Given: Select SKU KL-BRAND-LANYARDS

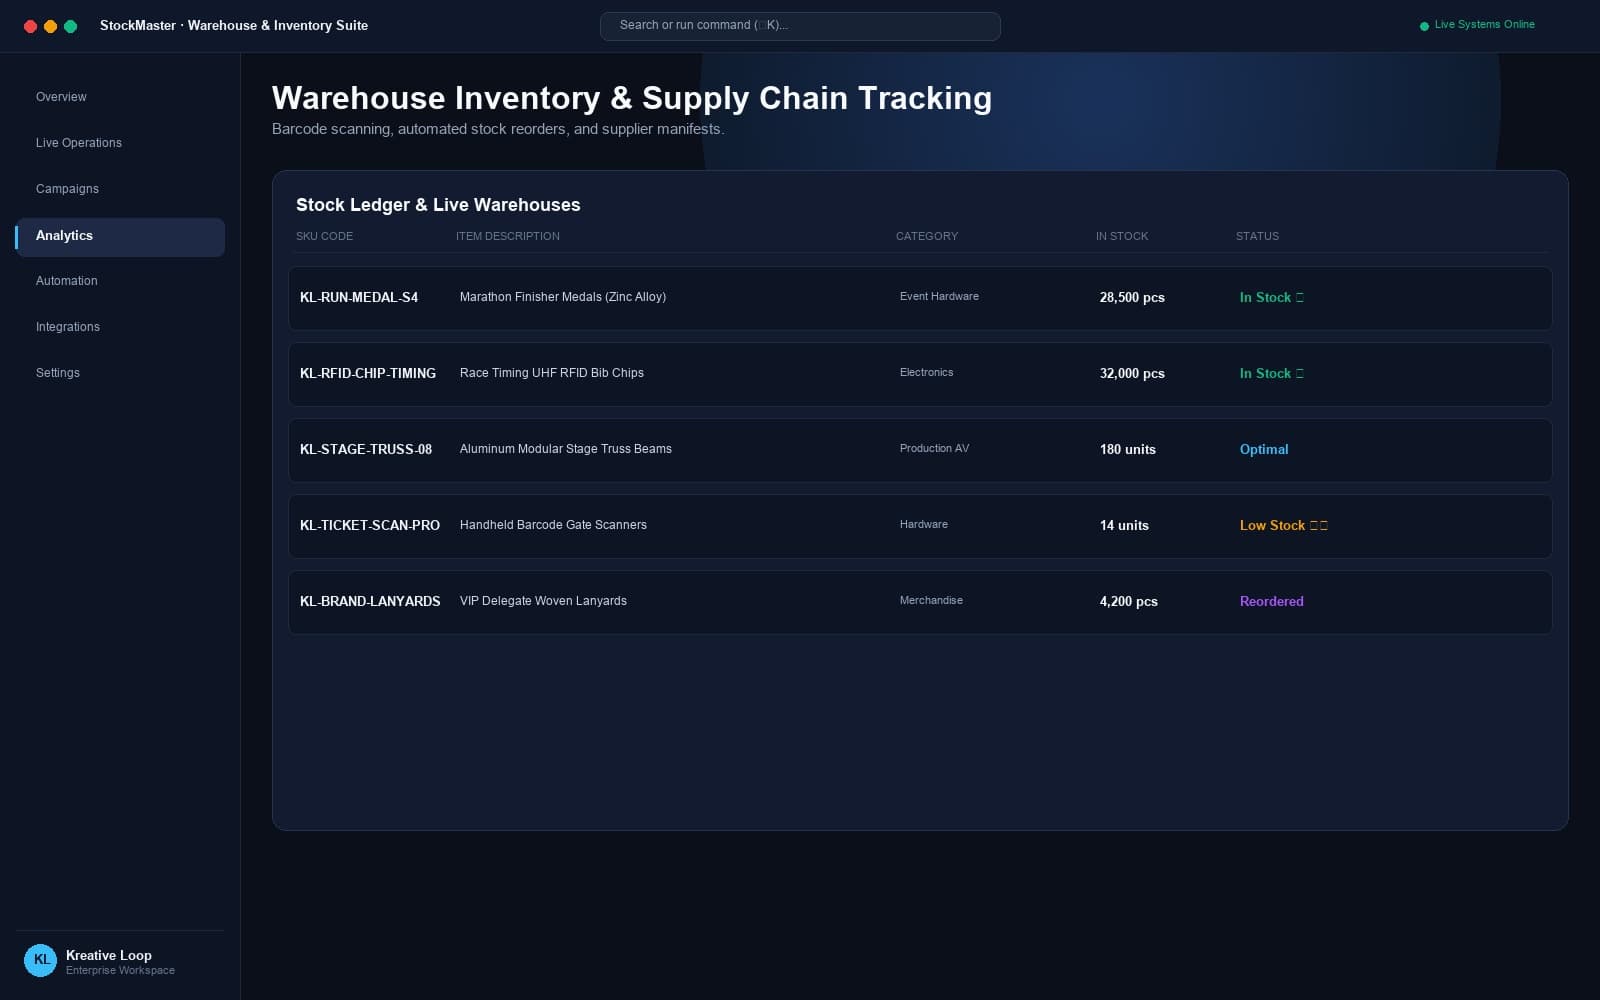Looking at the screenshot, I should pyautogui.click(x=370, y=602).
